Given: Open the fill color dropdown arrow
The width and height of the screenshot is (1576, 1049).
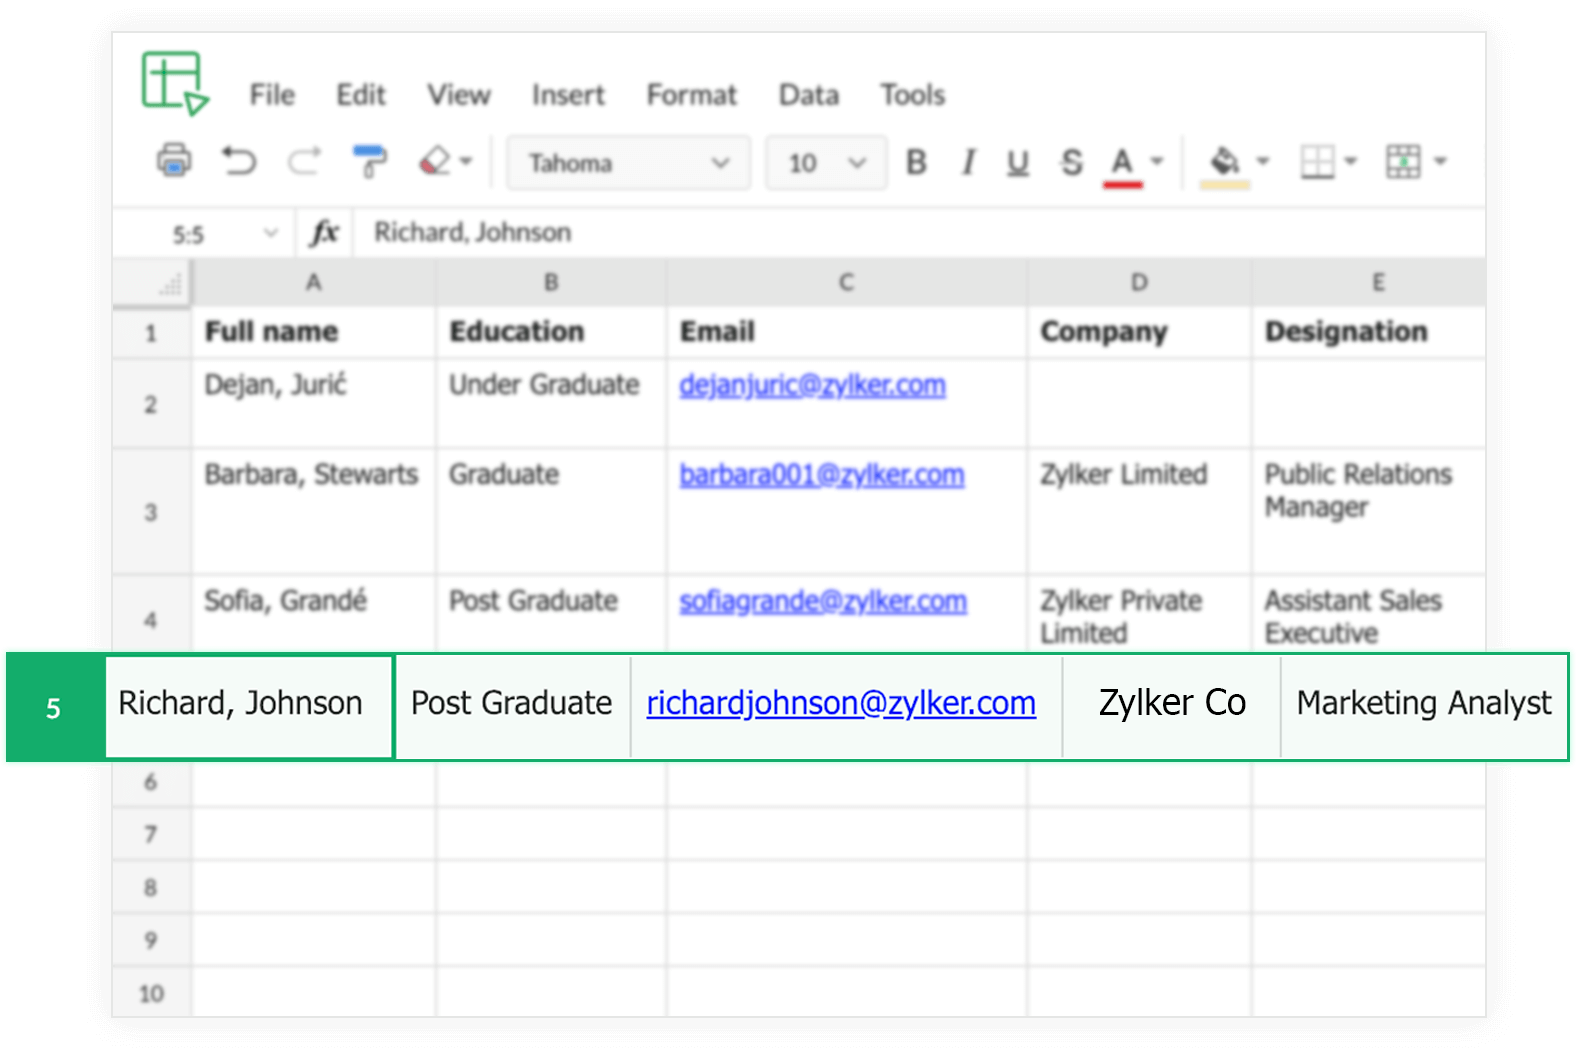Looking at the screenshot, I should tap(1263, 161).
